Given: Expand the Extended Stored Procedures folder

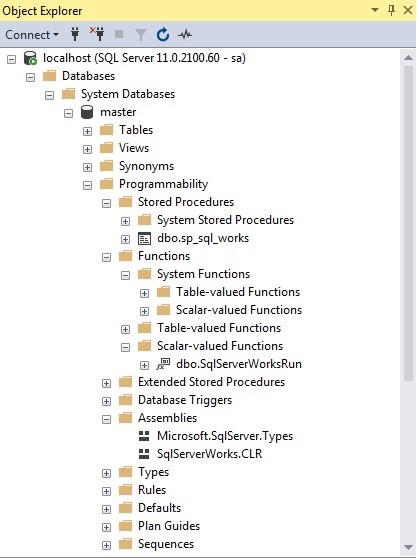Looking at the screenshot, I should (x=106, y=383).
